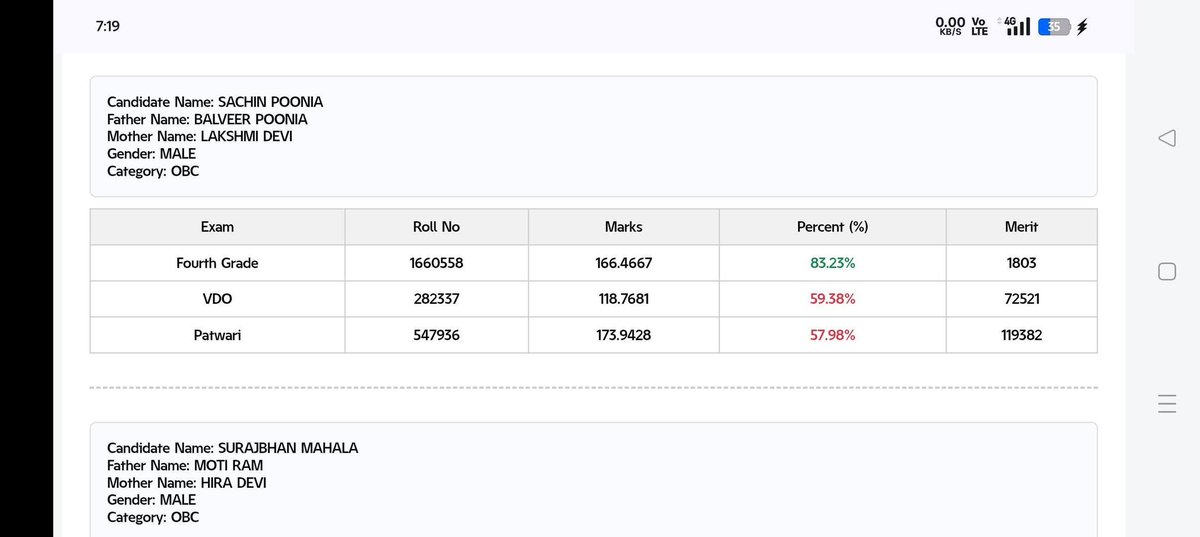The height and width of the screenshot is (537, 1200).
Task: Click Mother Name: LAKSHMI DEVI
Action: click(x=200, y=136)
